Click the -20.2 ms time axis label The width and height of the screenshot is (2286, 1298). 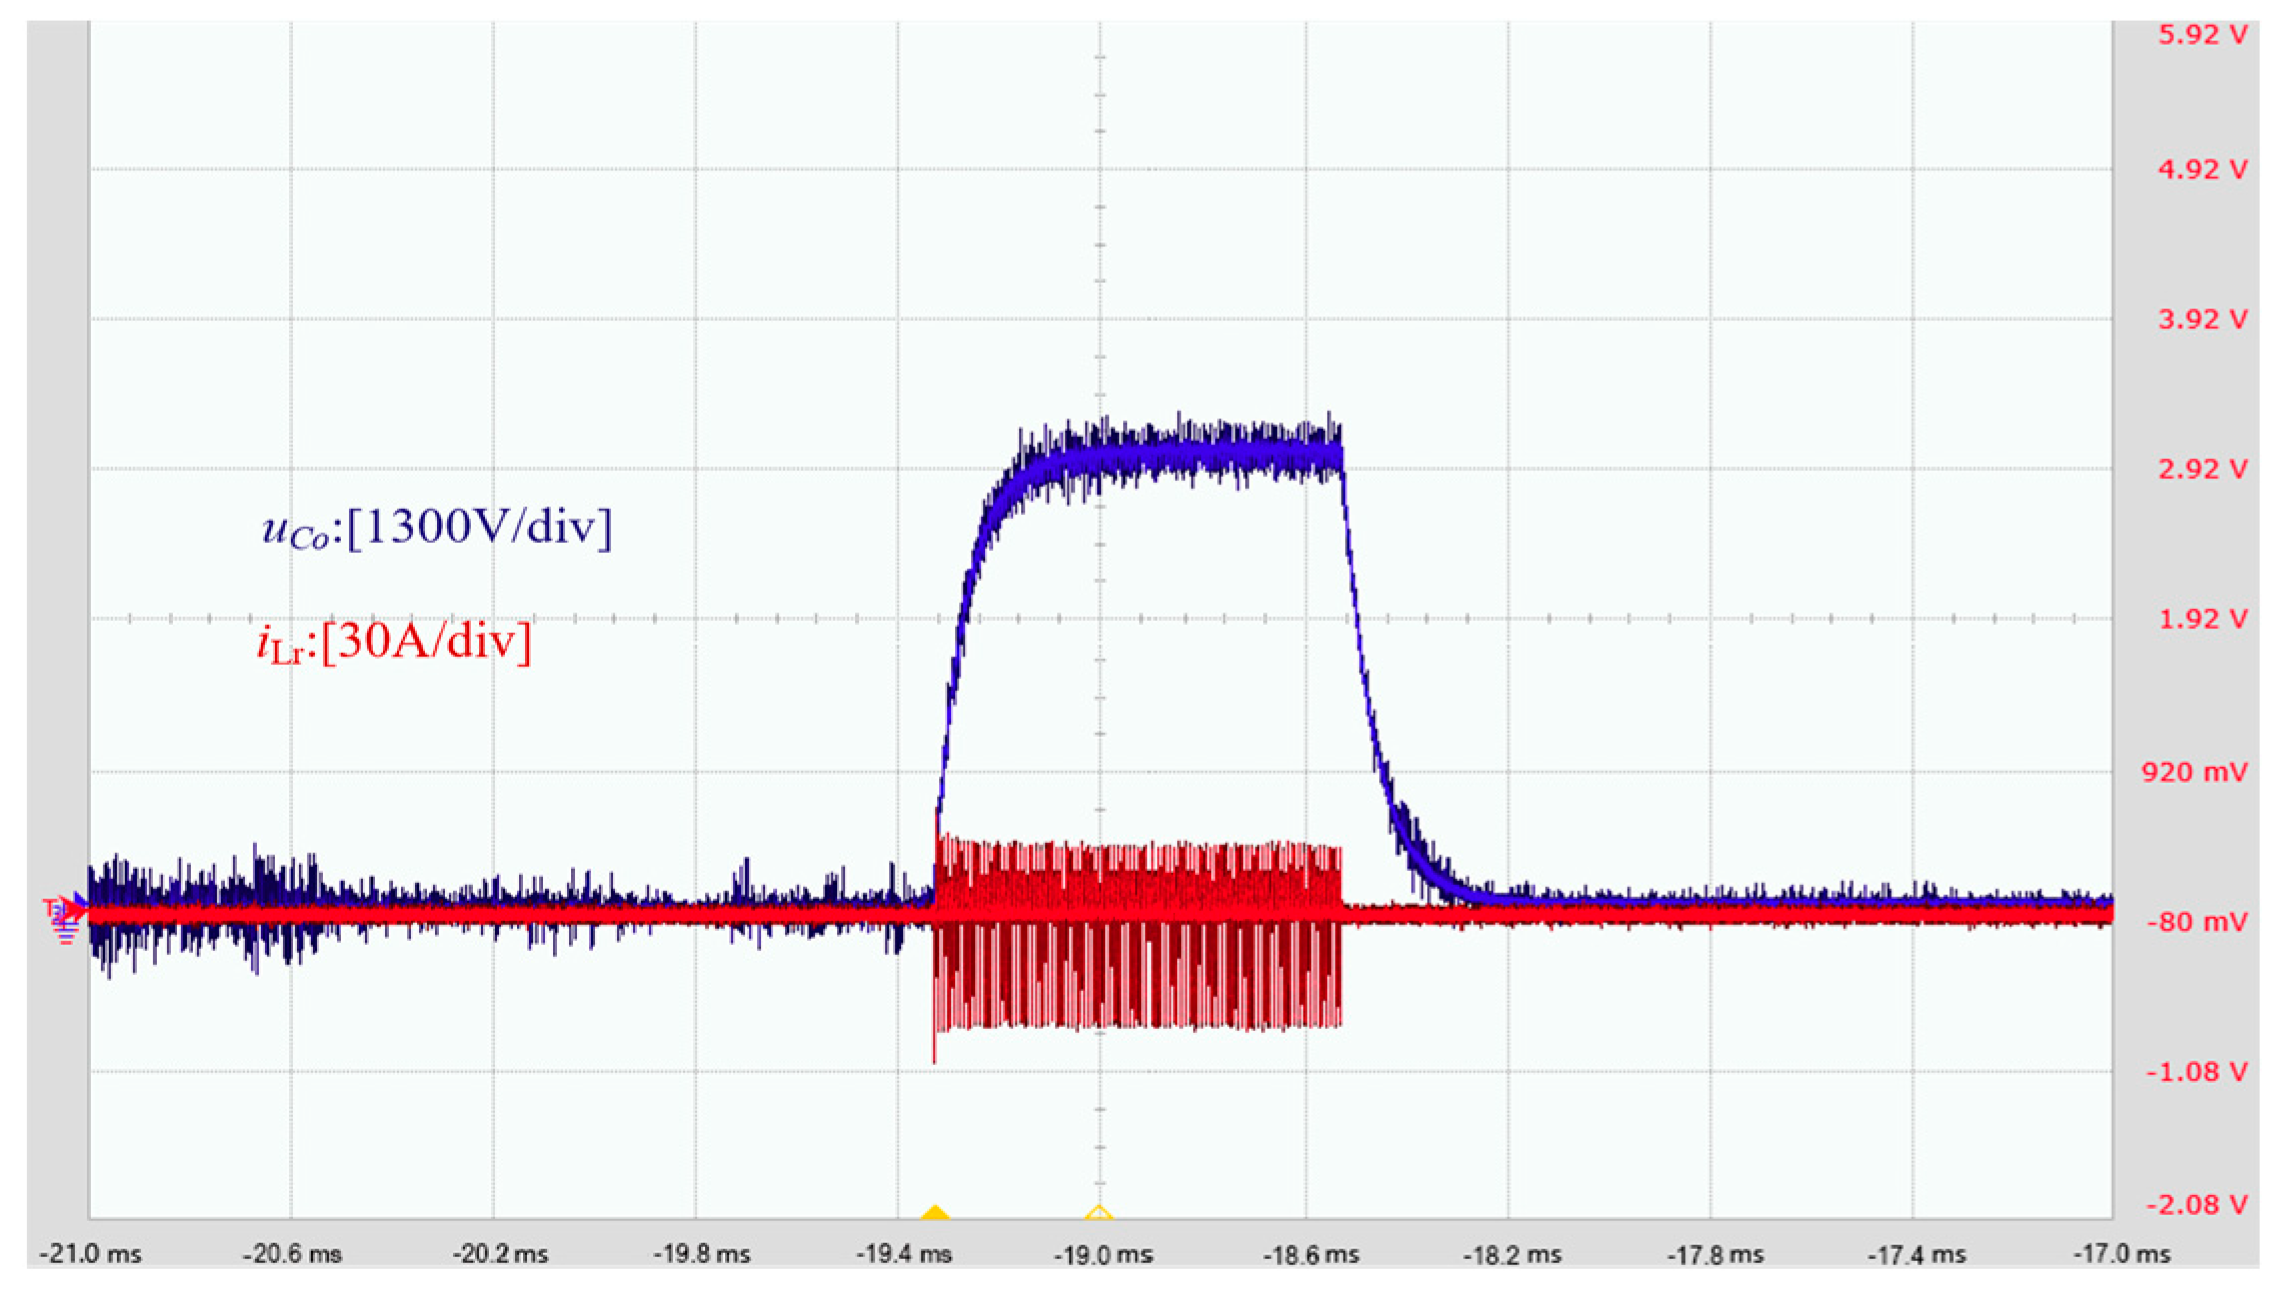pos(499,1254)
